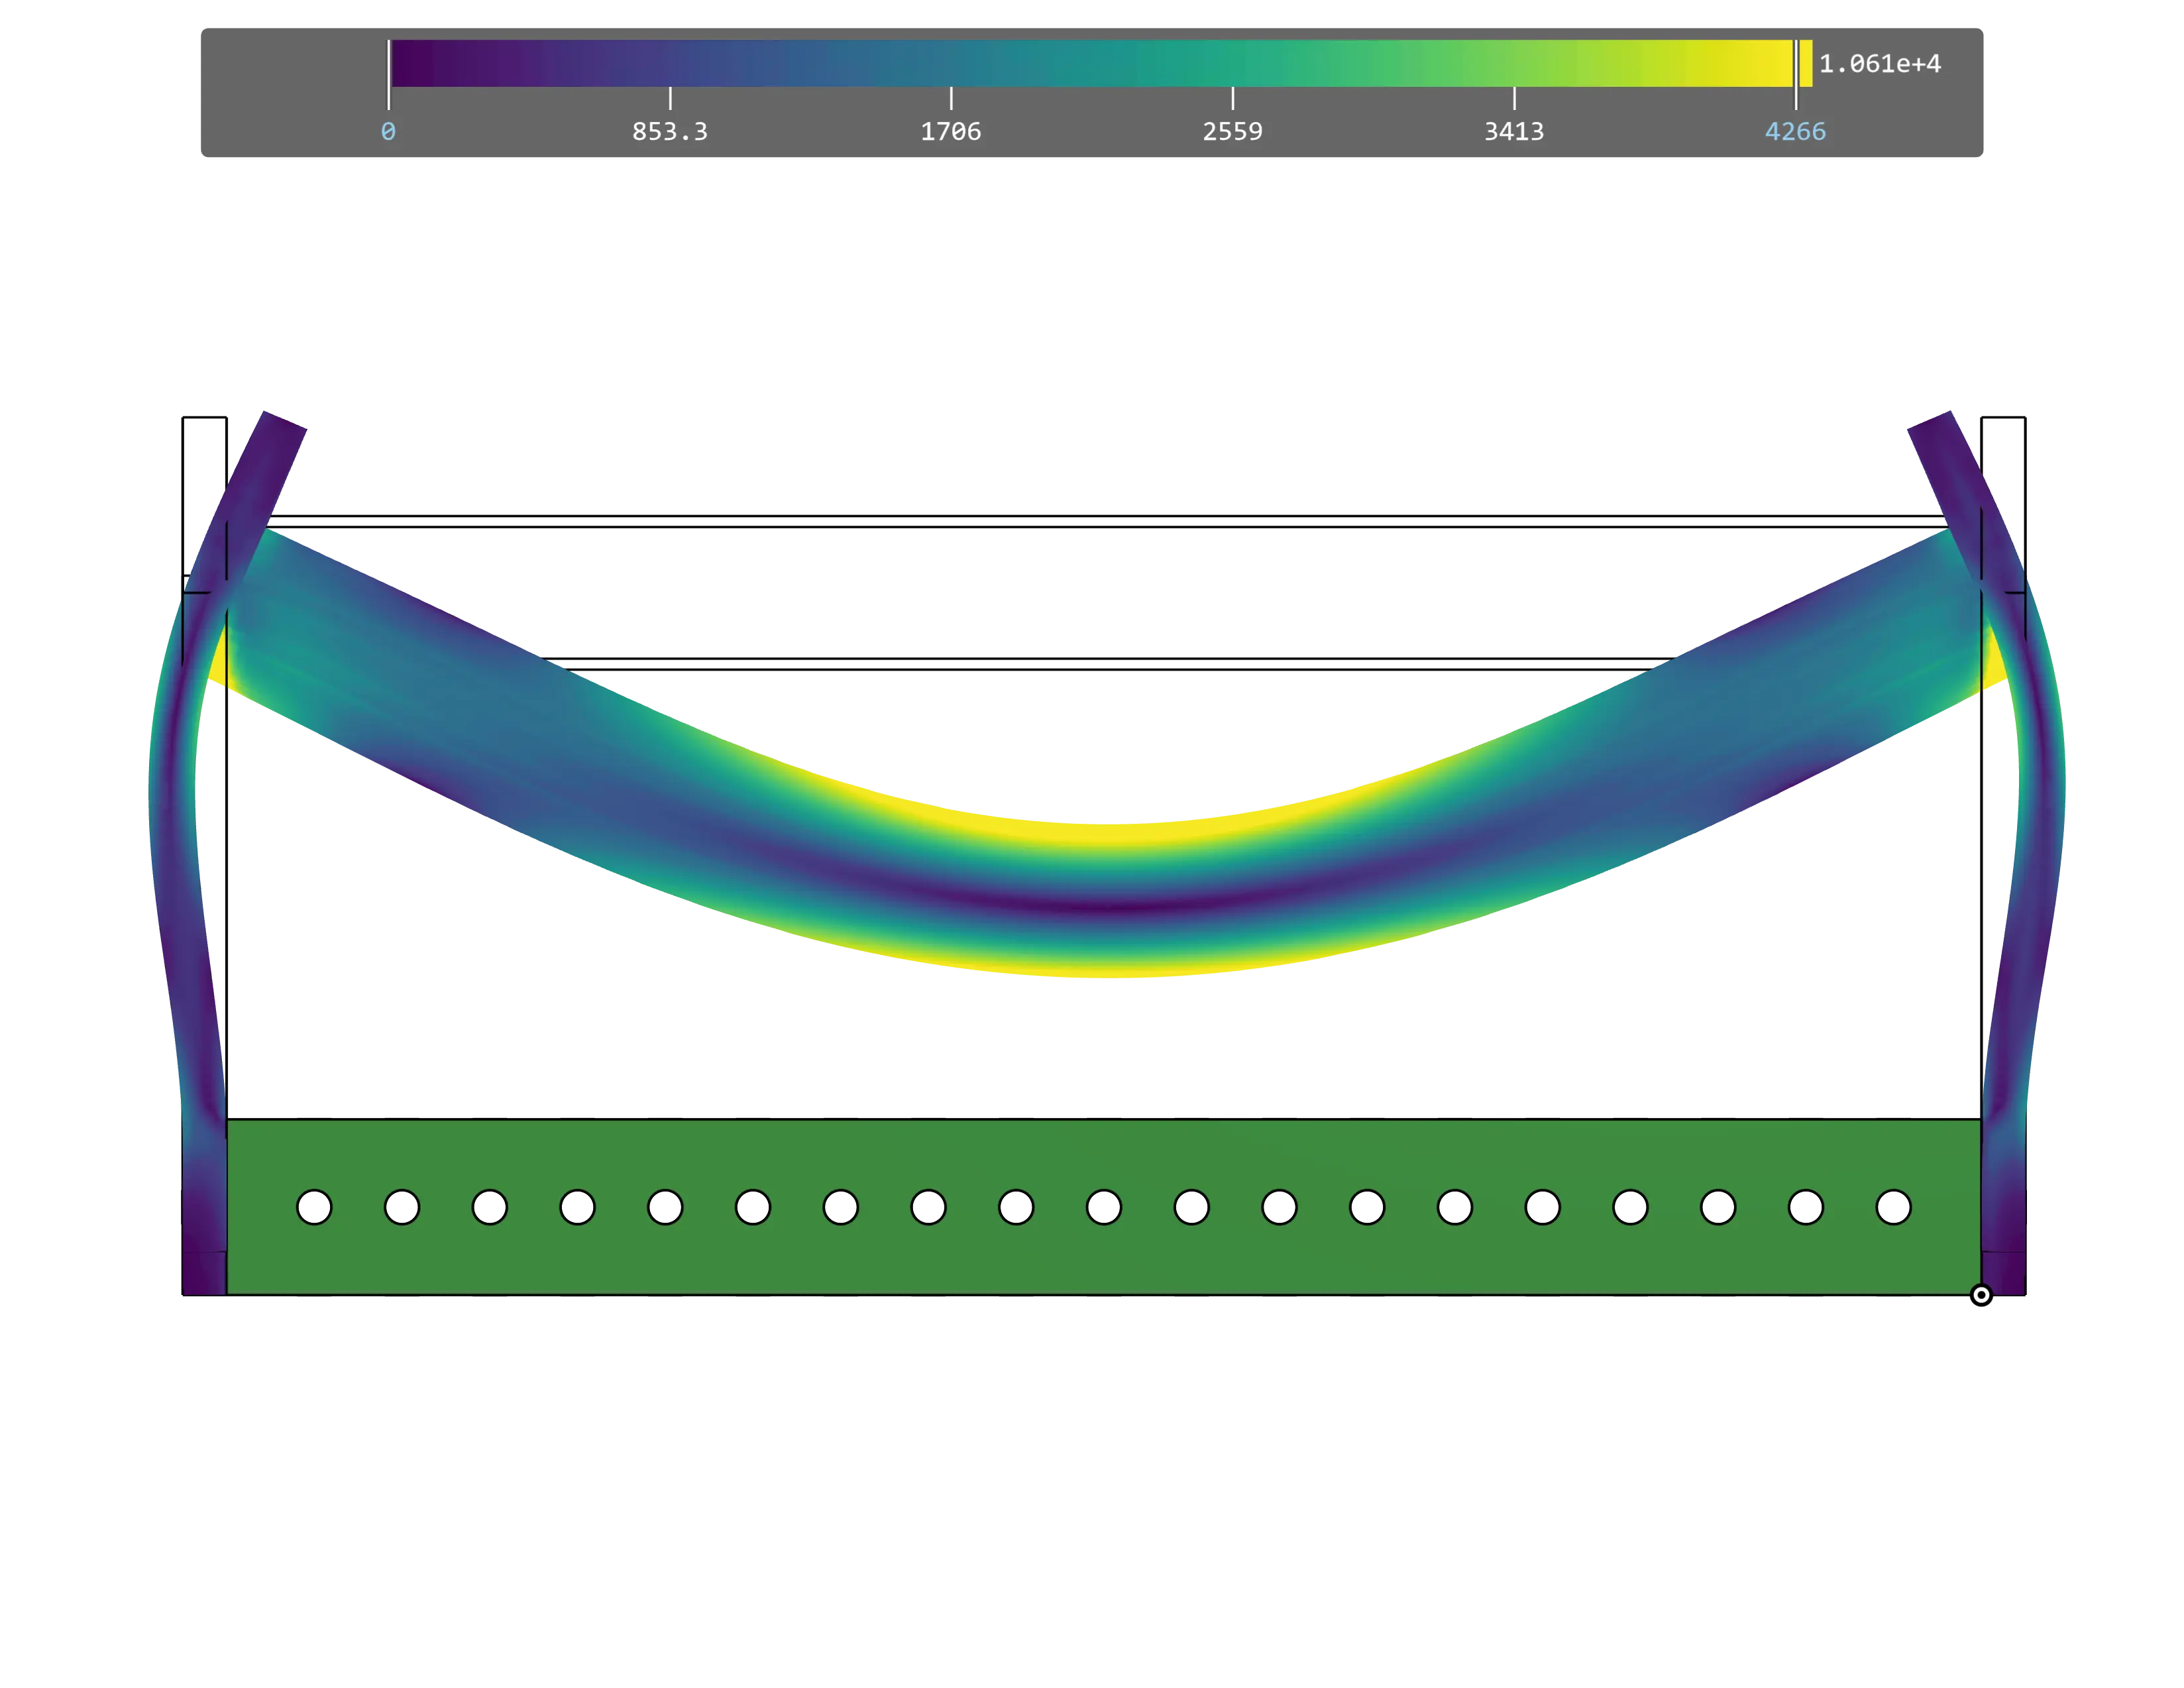
Task: Click the teal middle of the colorbar gradient
Action: pyautogui.click(x=1092, y=64)
